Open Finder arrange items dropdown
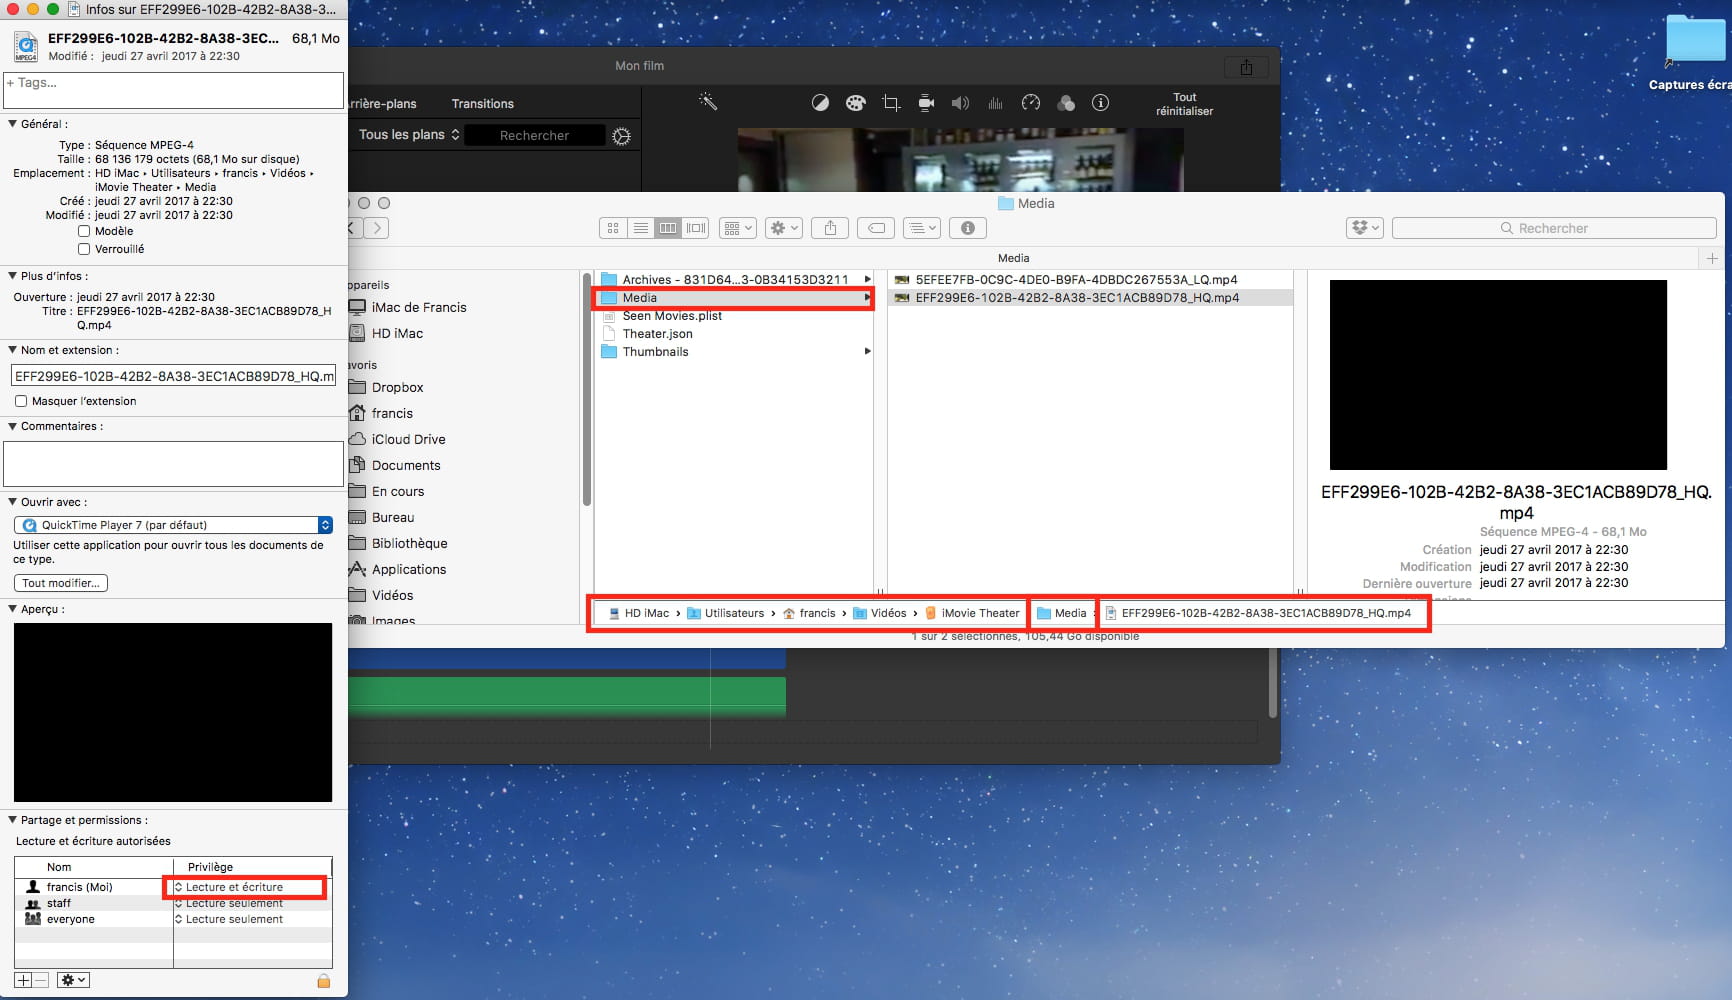 [738, 228]
